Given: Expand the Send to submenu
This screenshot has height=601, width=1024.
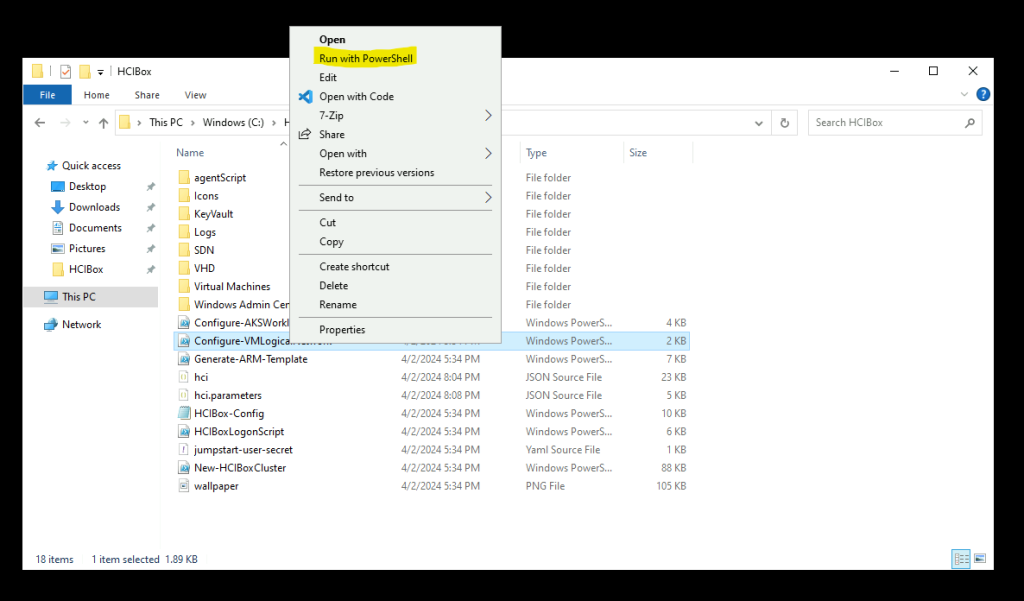Looking at the screenshot, I should (x=487, y=197).
